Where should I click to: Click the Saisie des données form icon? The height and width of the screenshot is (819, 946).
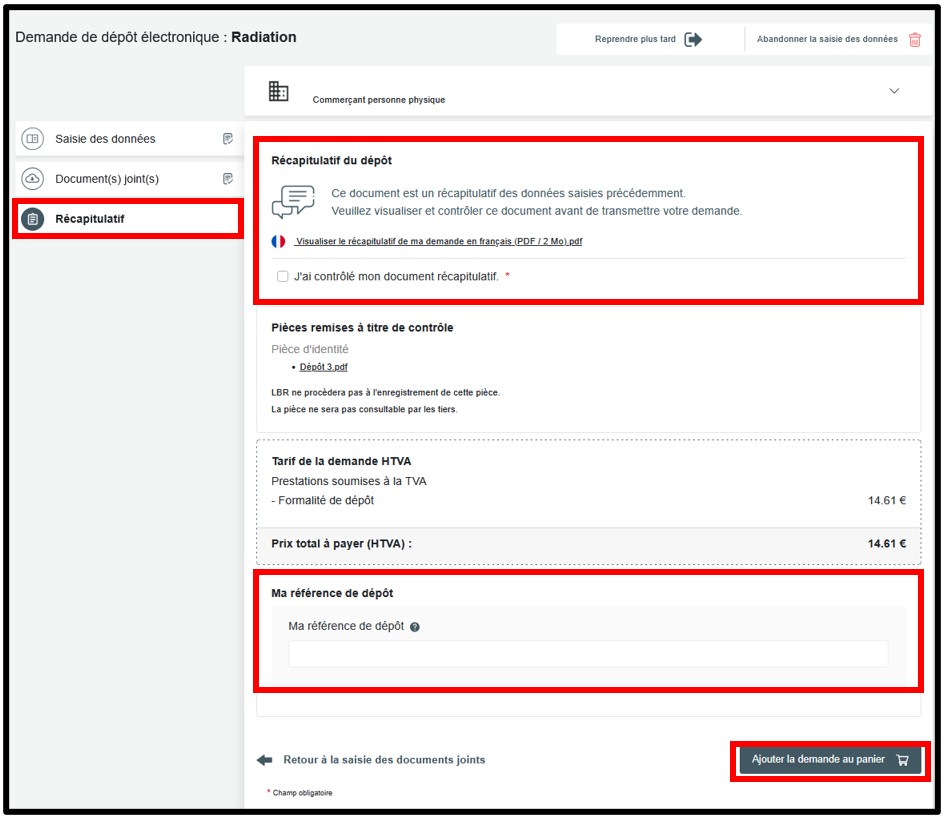coord(33,139)
